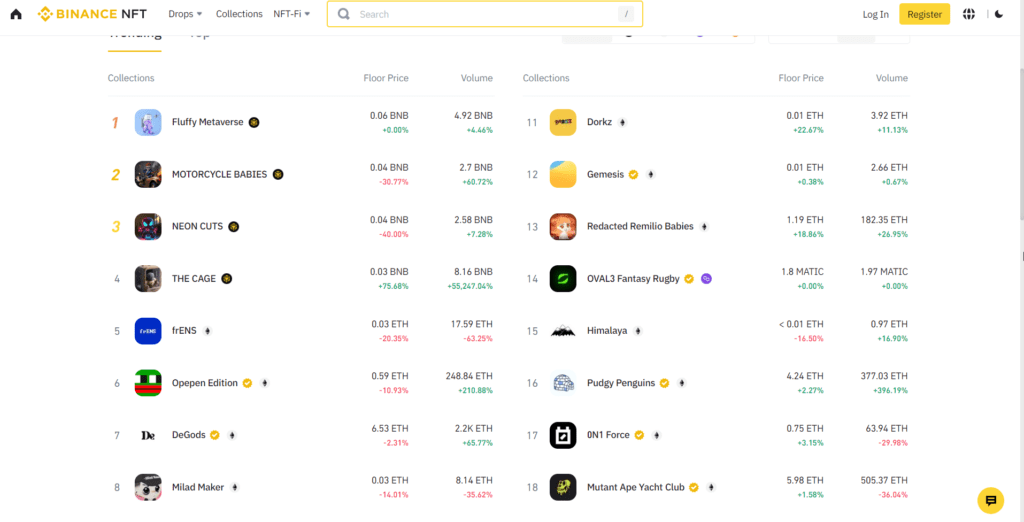Click the Mutant Ape Yacht Club icon

point(563,487)
